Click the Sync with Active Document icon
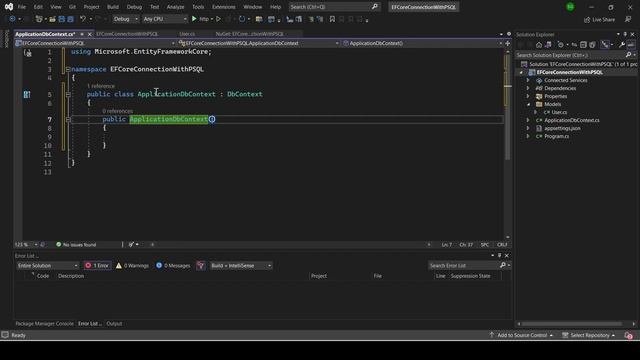640x360 pixels. 574,45
